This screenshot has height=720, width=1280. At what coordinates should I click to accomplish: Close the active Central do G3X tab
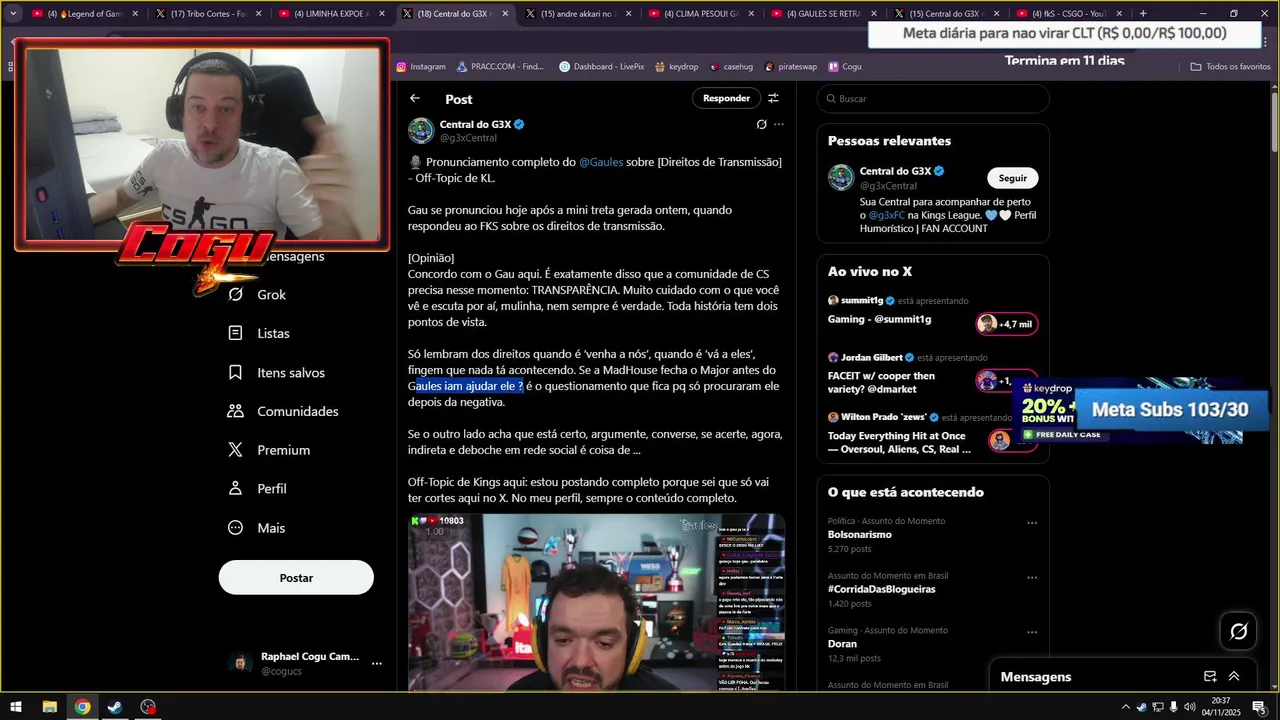[x=505, y=14]
